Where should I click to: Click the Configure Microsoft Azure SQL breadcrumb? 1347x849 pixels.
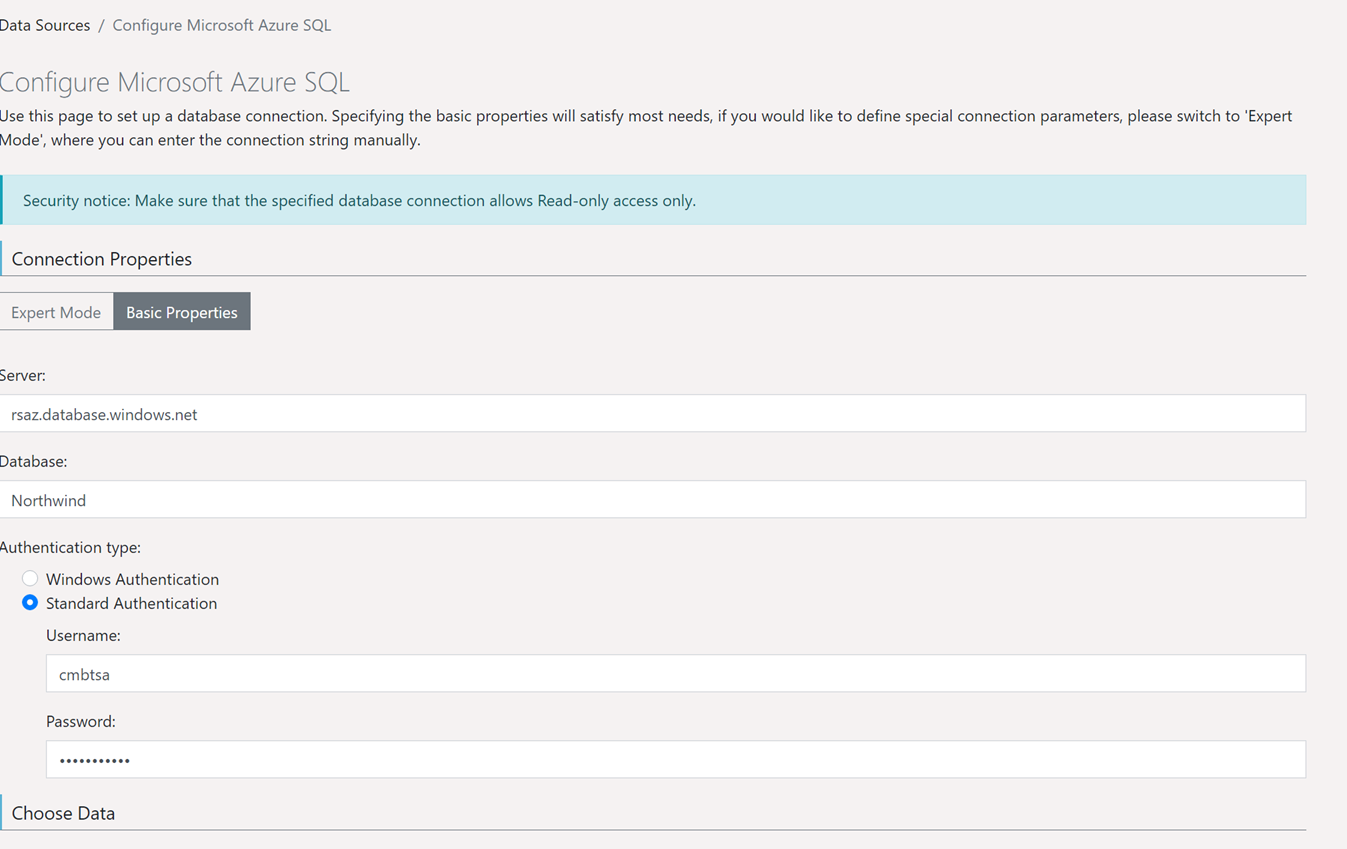pyautogui.click(x=221, y=24)
